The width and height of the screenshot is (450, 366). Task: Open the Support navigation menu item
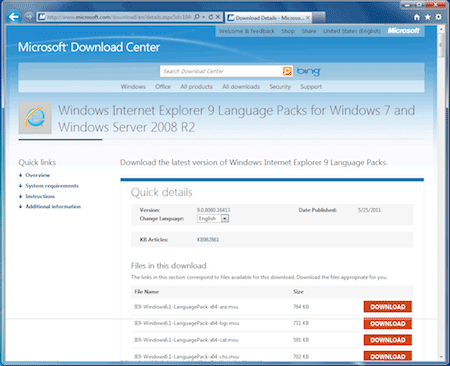click(311, 87)
